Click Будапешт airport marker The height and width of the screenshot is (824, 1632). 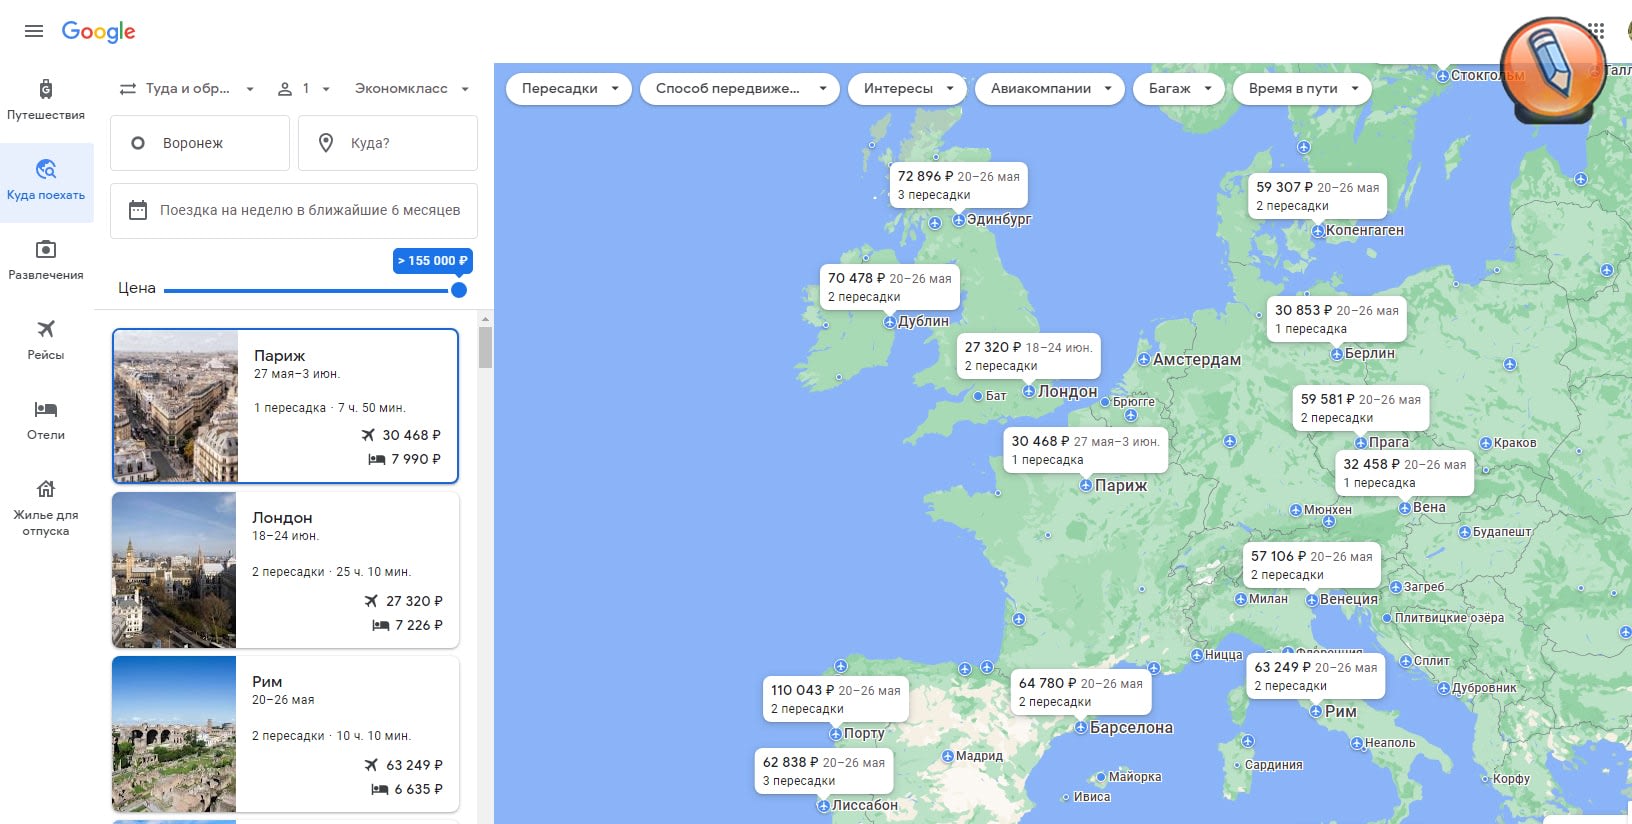tap(1465, 532)
